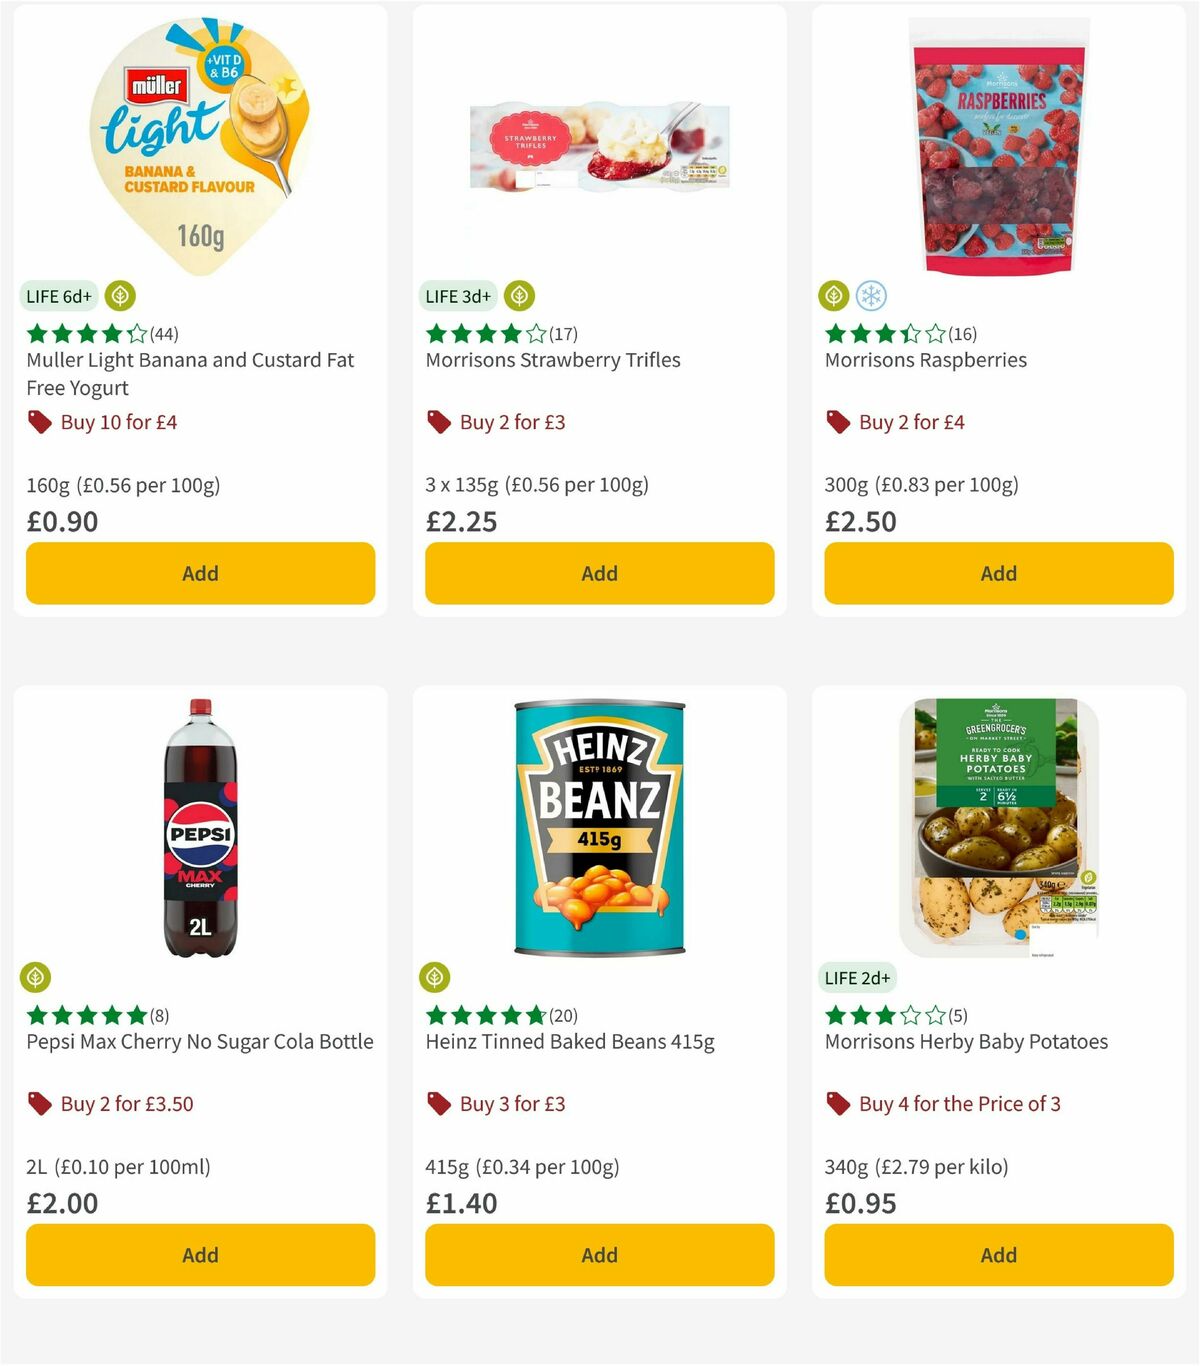Open the reviews count (20) for Heinz Beanz
The height and width of the screenshot is (1366, 1200).
point(563,1015)
